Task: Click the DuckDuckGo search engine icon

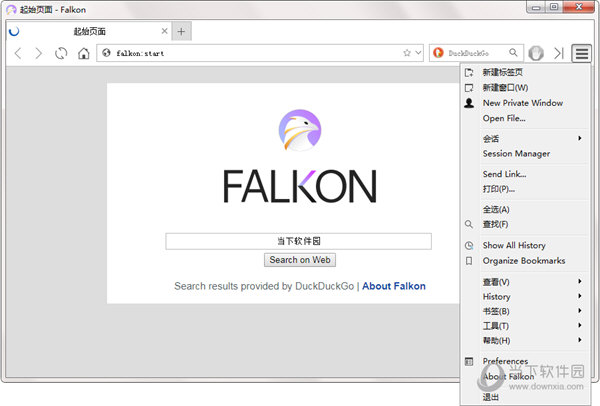Action: click(438, 53)
